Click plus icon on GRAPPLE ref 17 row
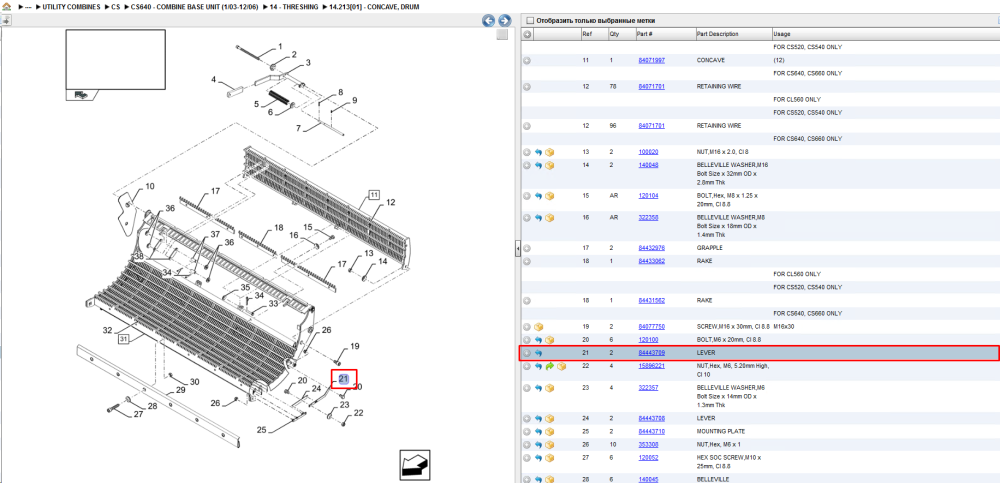 point(527,248)
